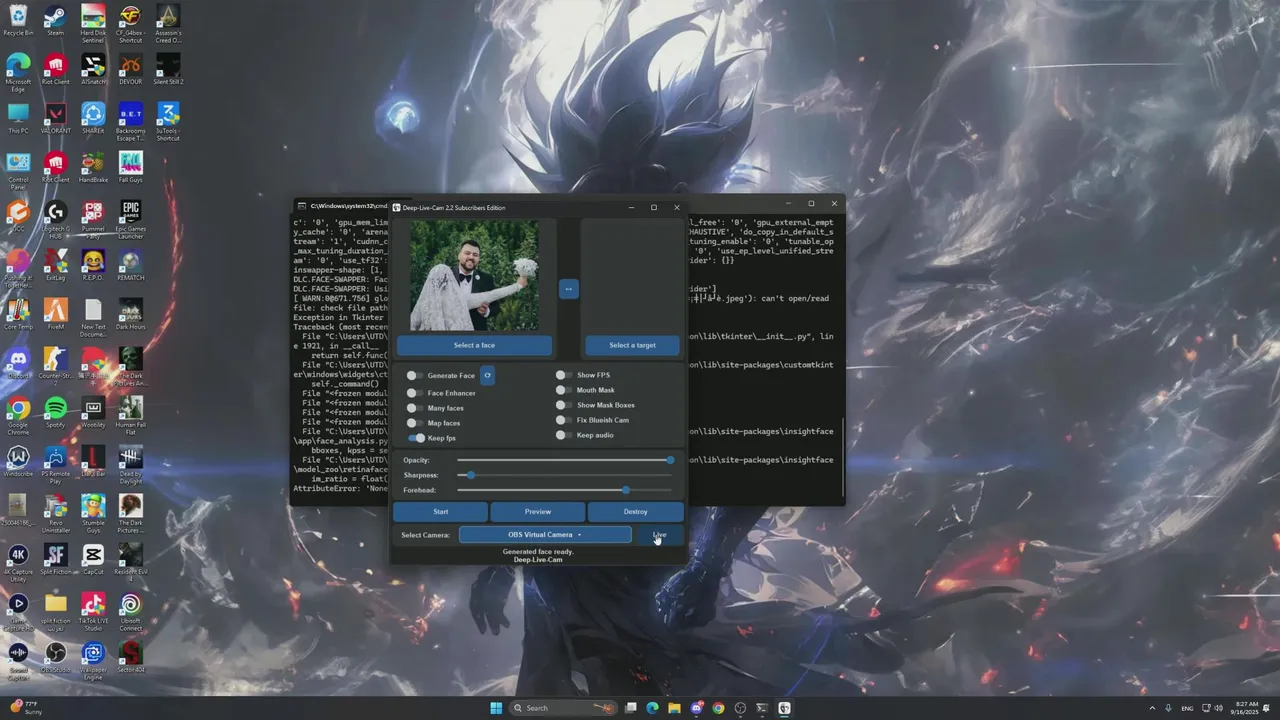Click the swap faces arrow button
1280x720 pixels.
568,289
